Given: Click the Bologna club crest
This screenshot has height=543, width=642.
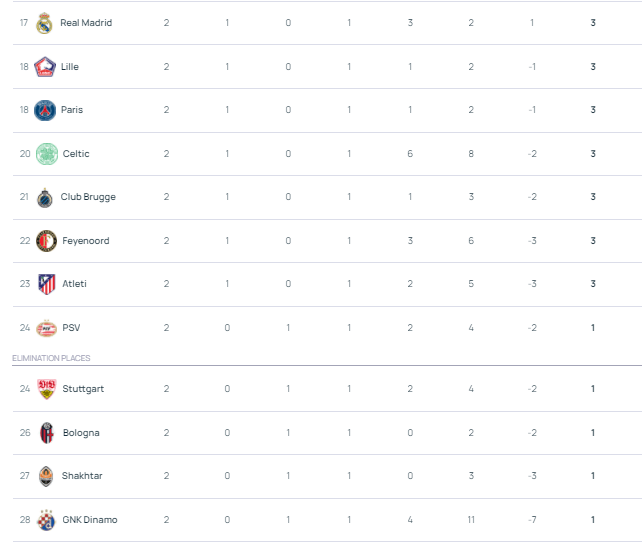Looking at the screenshot, I should point(46,433).
